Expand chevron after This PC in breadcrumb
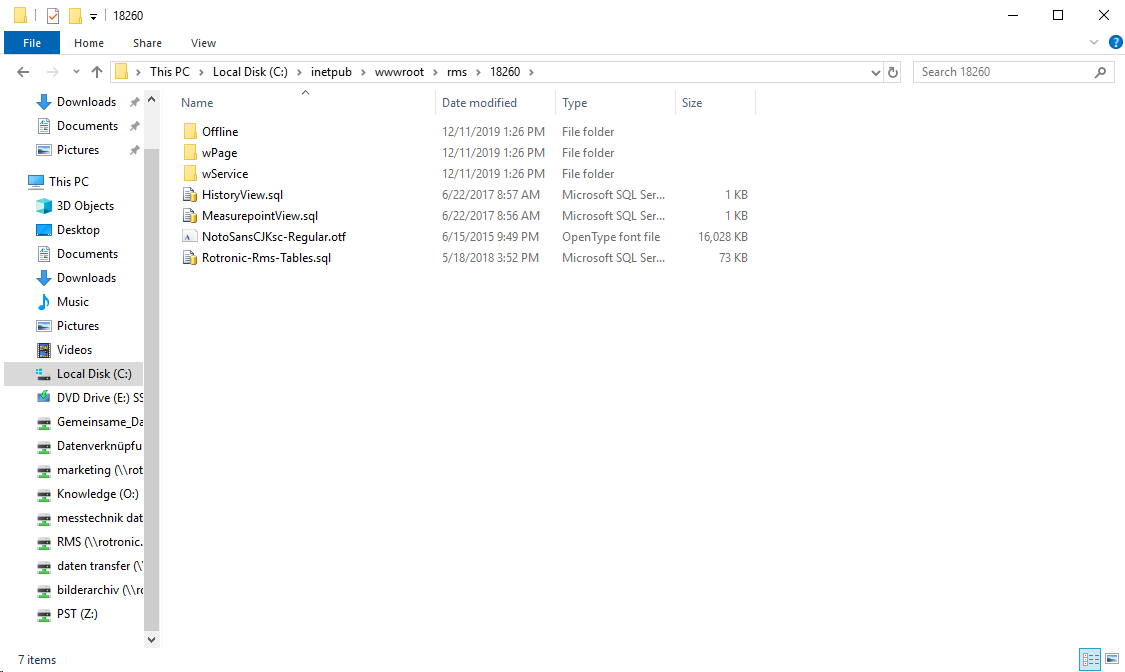Image resolution: width=1125 pixels, height=672 pixels. point(202,72)
